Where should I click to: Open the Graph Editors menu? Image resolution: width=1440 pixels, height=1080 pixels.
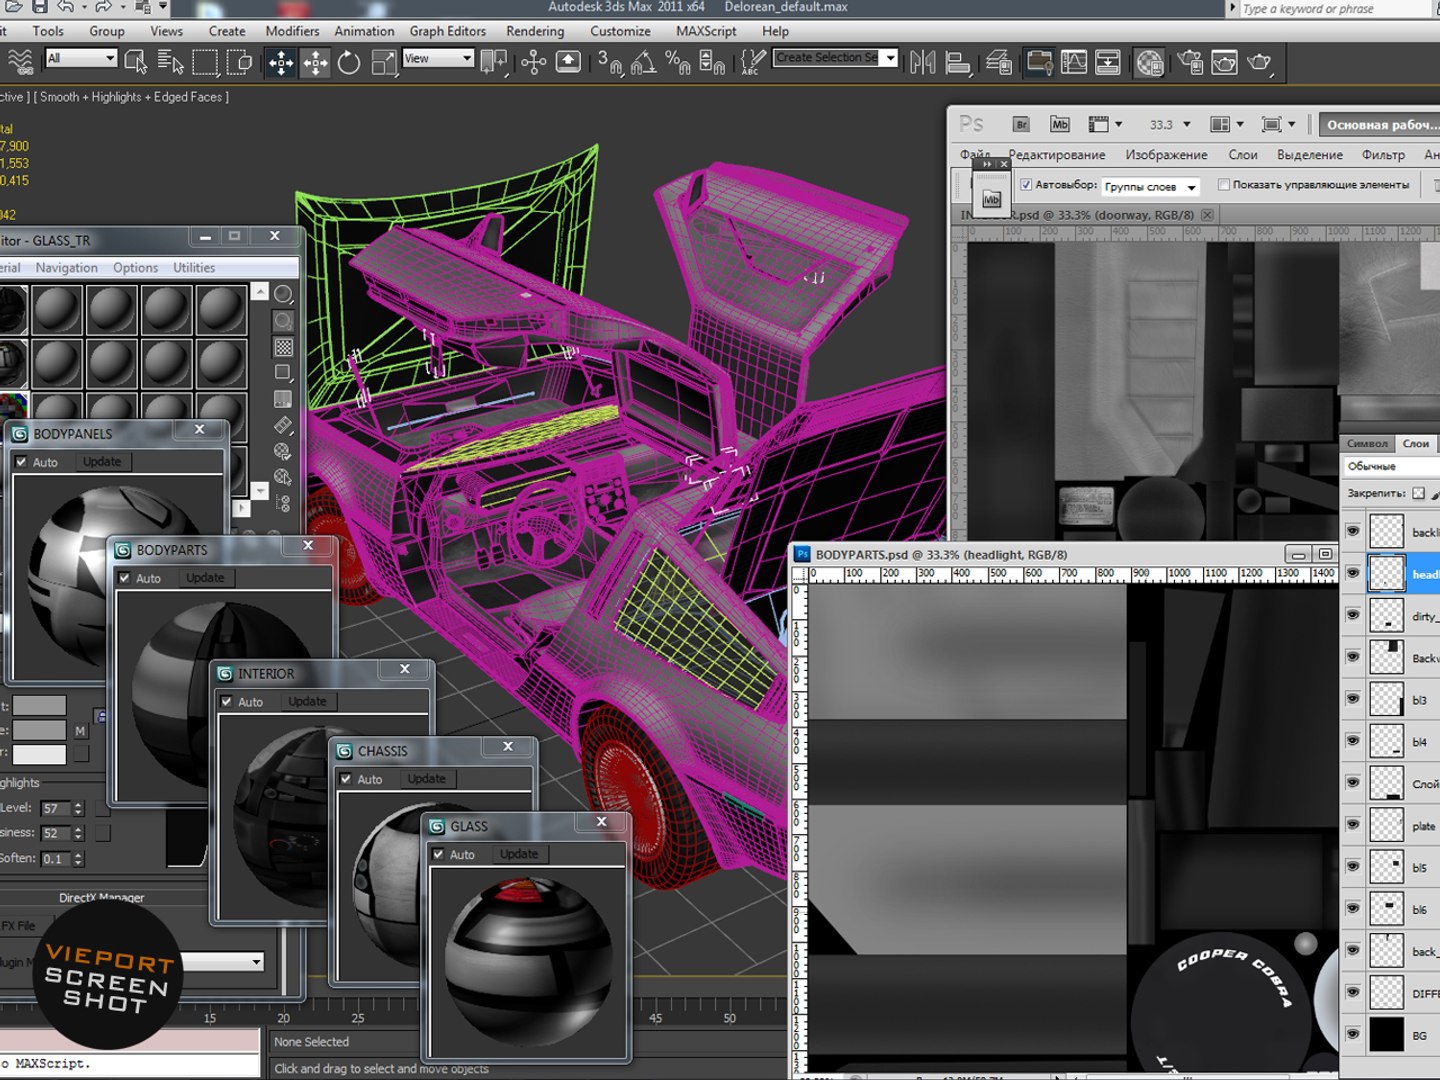click(x=448, y=31)
